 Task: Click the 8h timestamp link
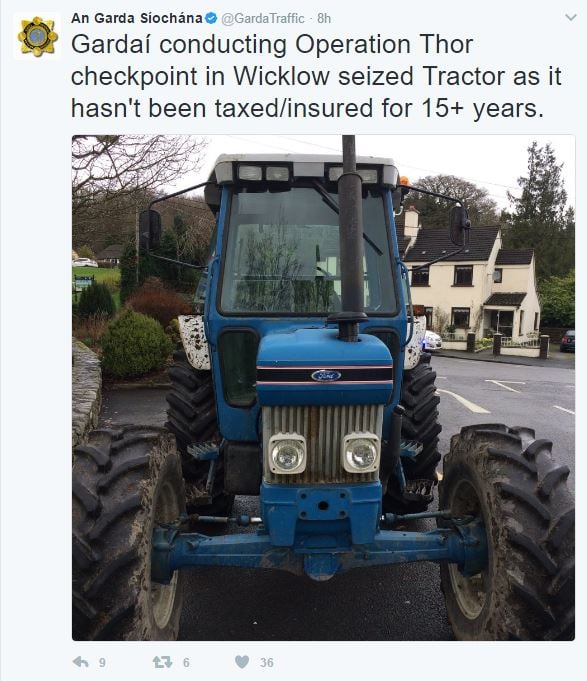coord(324,18)
